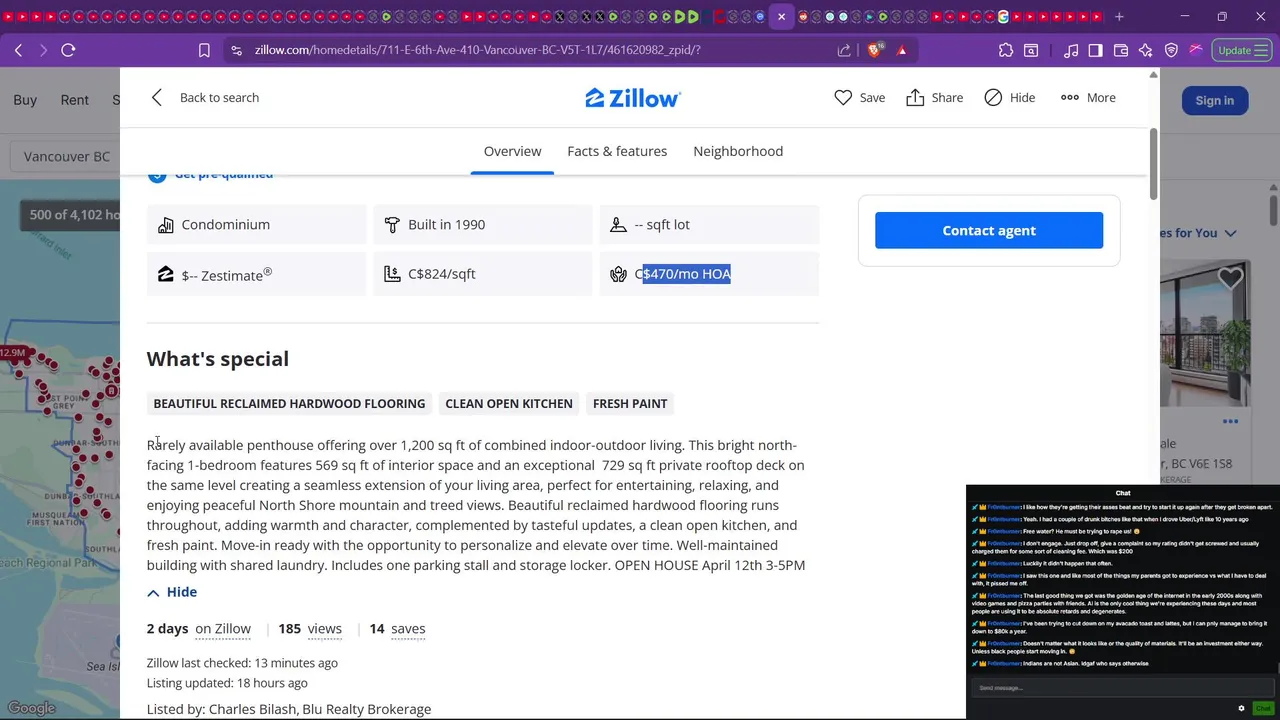Click the Contact agent button
Image resolution: width=1280 pixels, height=720 pixels.
click(989, 230)
